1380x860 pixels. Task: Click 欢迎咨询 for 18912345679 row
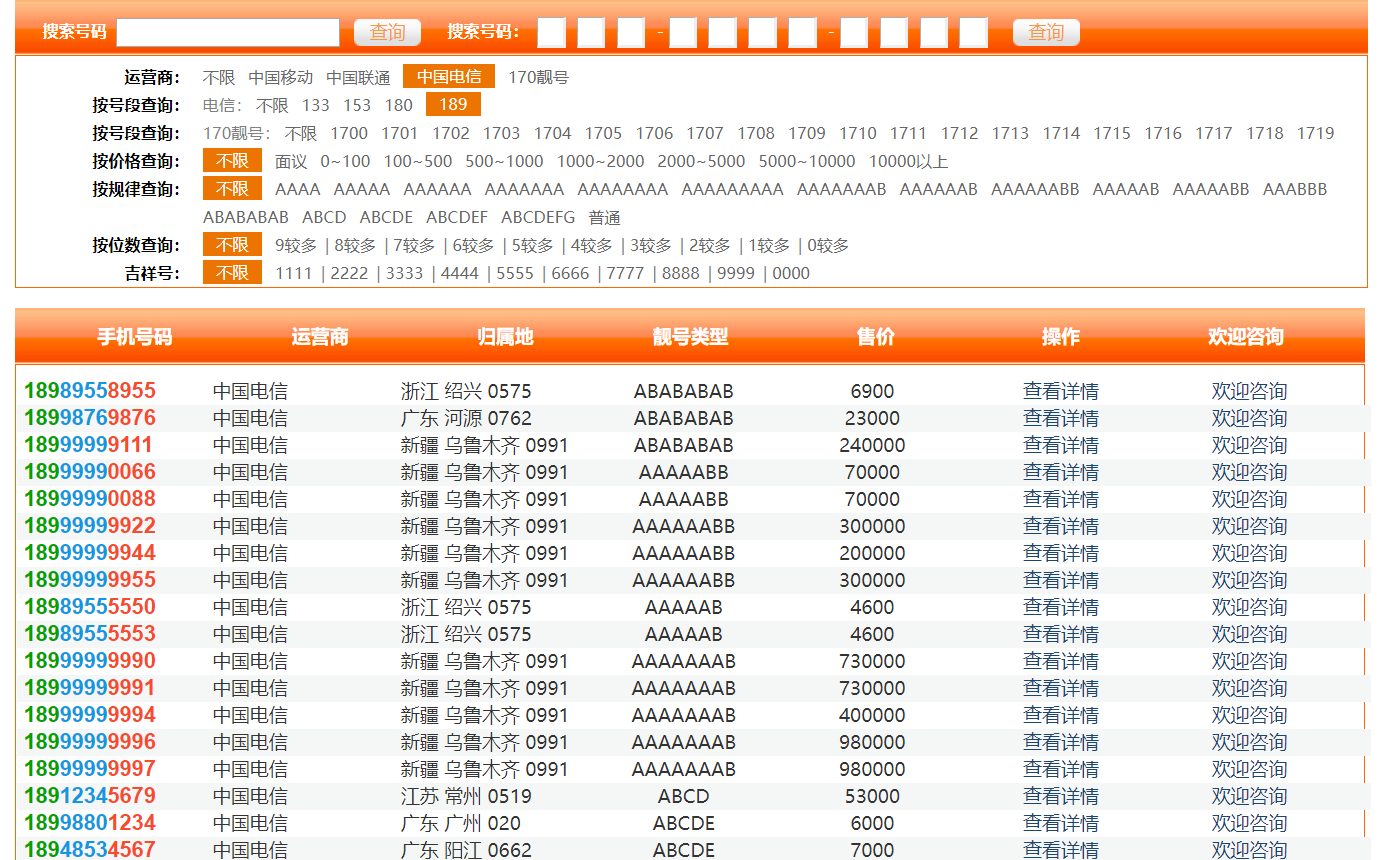coord(1249,796)
